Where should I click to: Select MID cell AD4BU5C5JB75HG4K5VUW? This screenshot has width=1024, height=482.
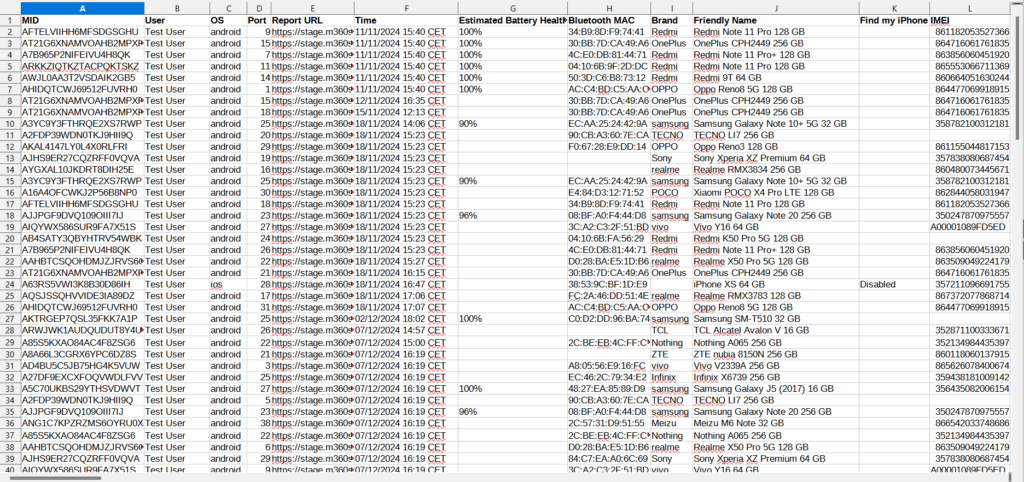82,365
